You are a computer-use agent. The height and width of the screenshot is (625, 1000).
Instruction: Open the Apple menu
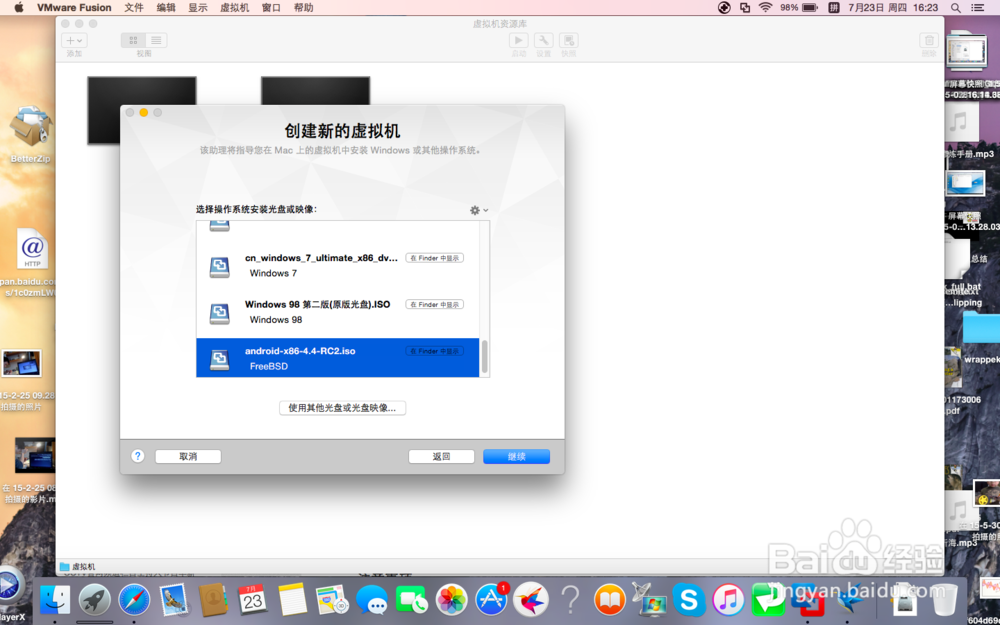(18, 8)
